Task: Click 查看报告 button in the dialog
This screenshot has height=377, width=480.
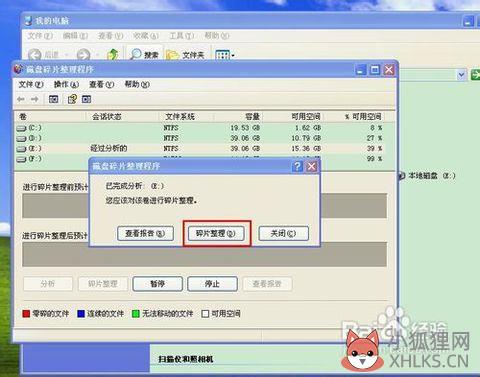Action: pos(145,233)
